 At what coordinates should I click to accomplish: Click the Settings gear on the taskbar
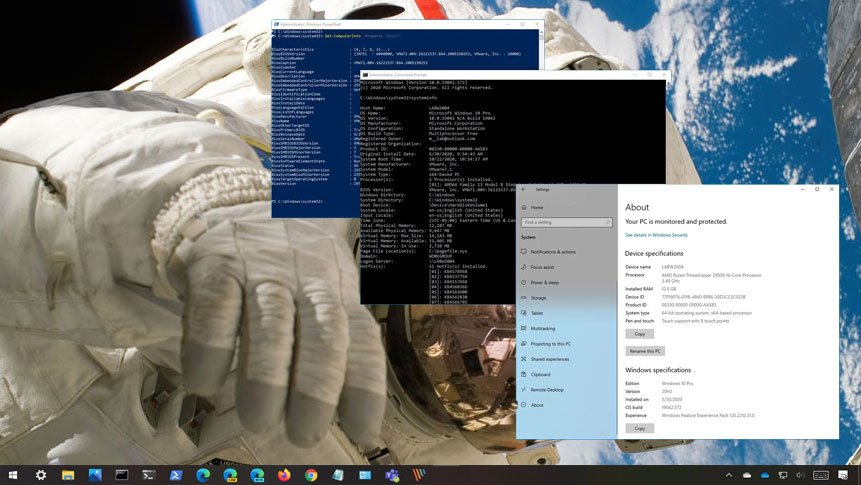pos(41,475)
